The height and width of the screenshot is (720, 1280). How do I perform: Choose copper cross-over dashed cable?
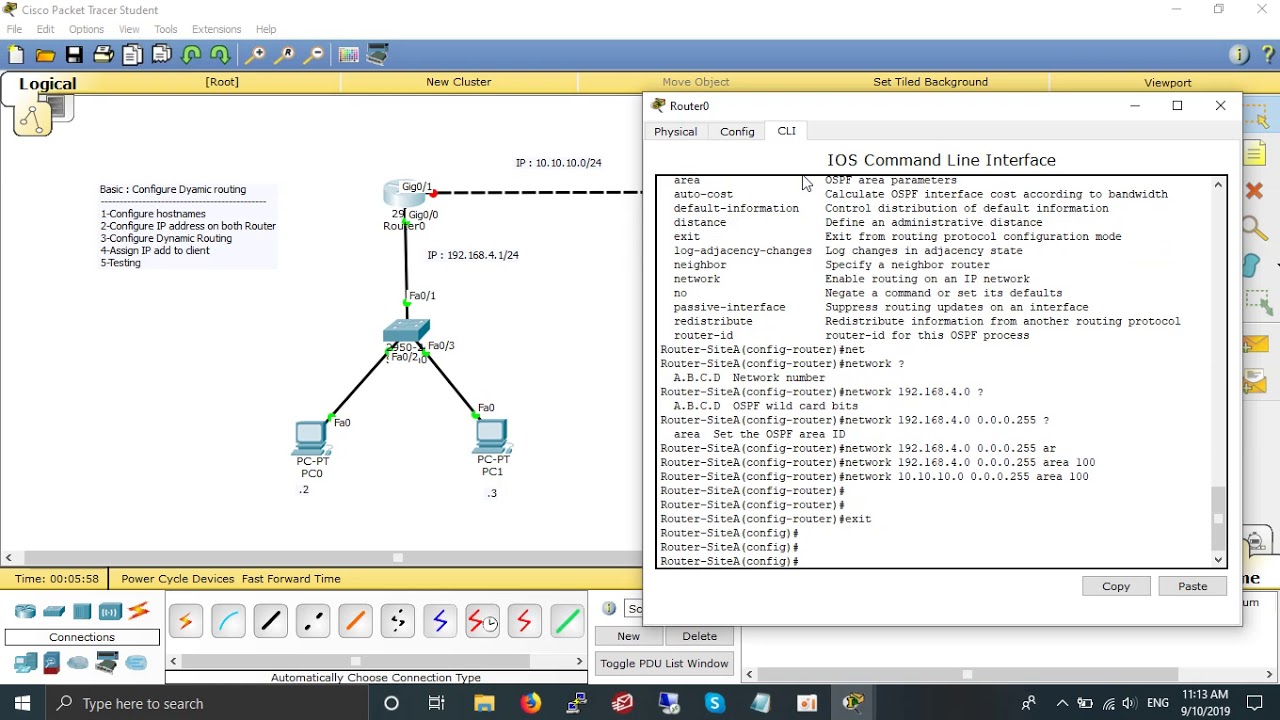312,621
